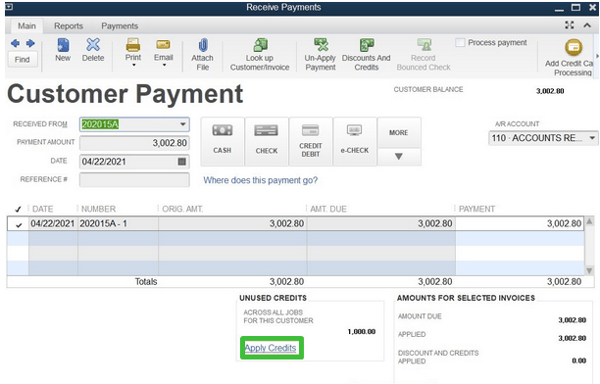Viewport: 600px width, 384px height.
Task: Click MORE payment methods button
Action: (399, 133)
